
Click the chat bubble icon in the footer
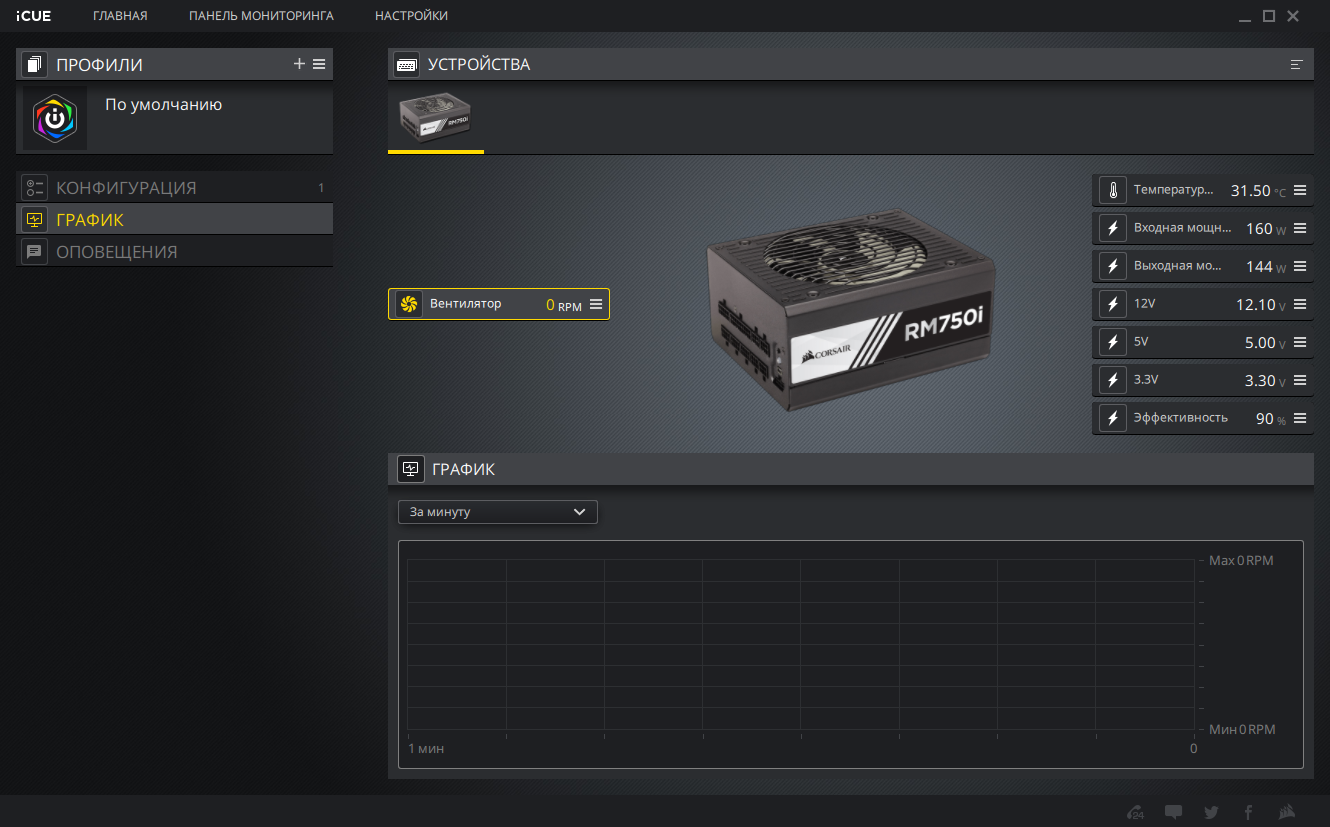click(x=1173, y=812)
